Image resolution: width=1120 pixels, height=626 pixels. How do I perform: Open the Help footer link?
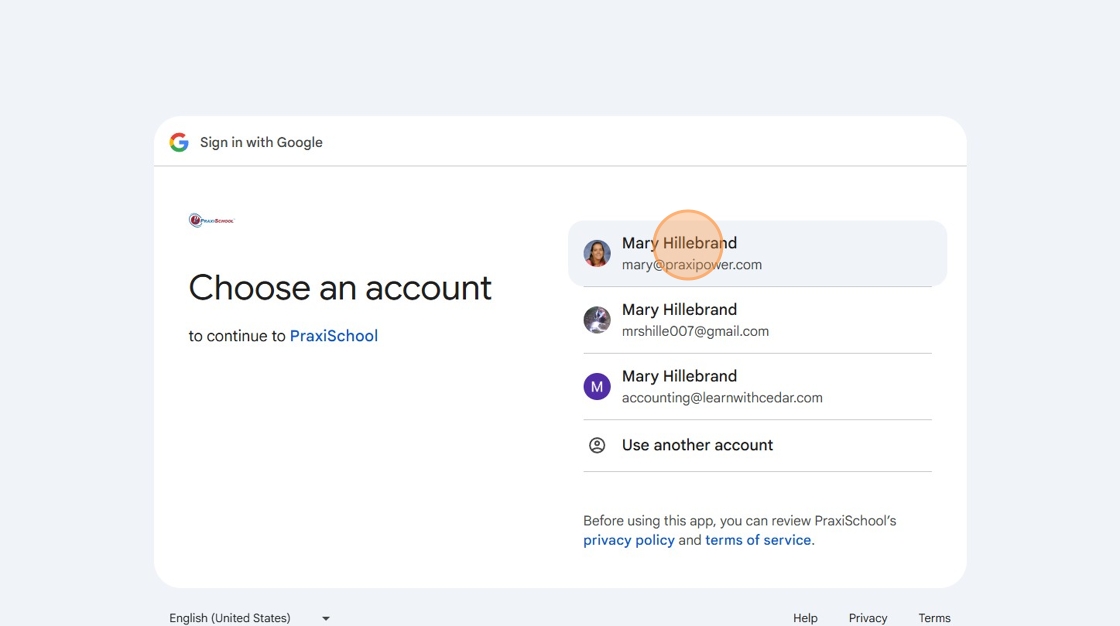coord(805,618)
